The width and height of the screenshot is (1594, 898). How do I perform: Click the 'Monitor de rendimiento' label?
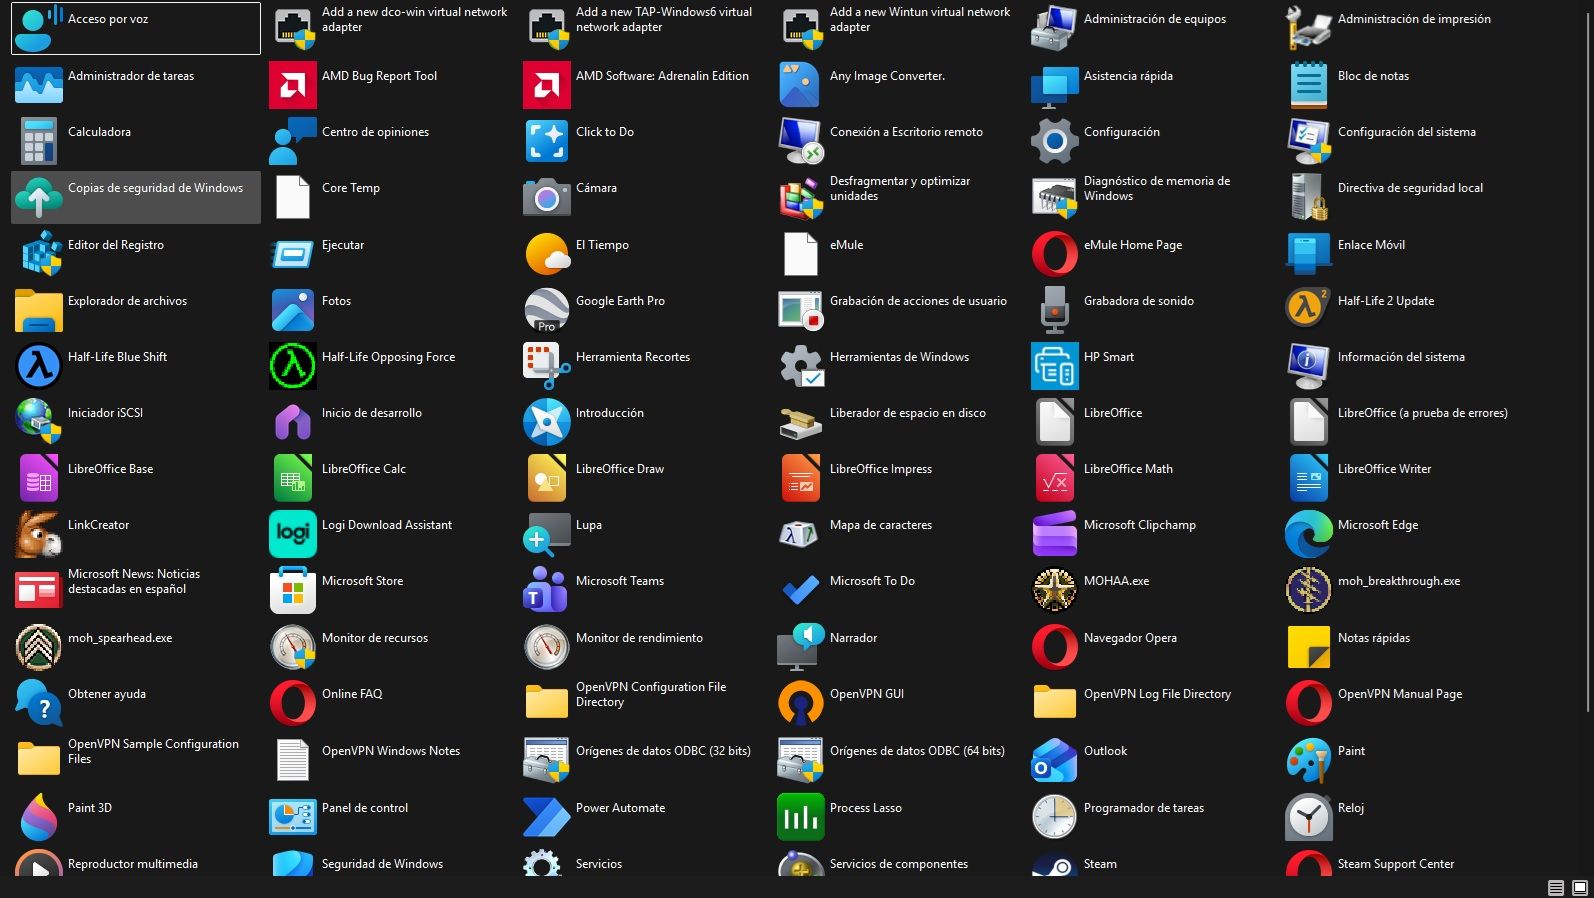[x=639, y=638]
